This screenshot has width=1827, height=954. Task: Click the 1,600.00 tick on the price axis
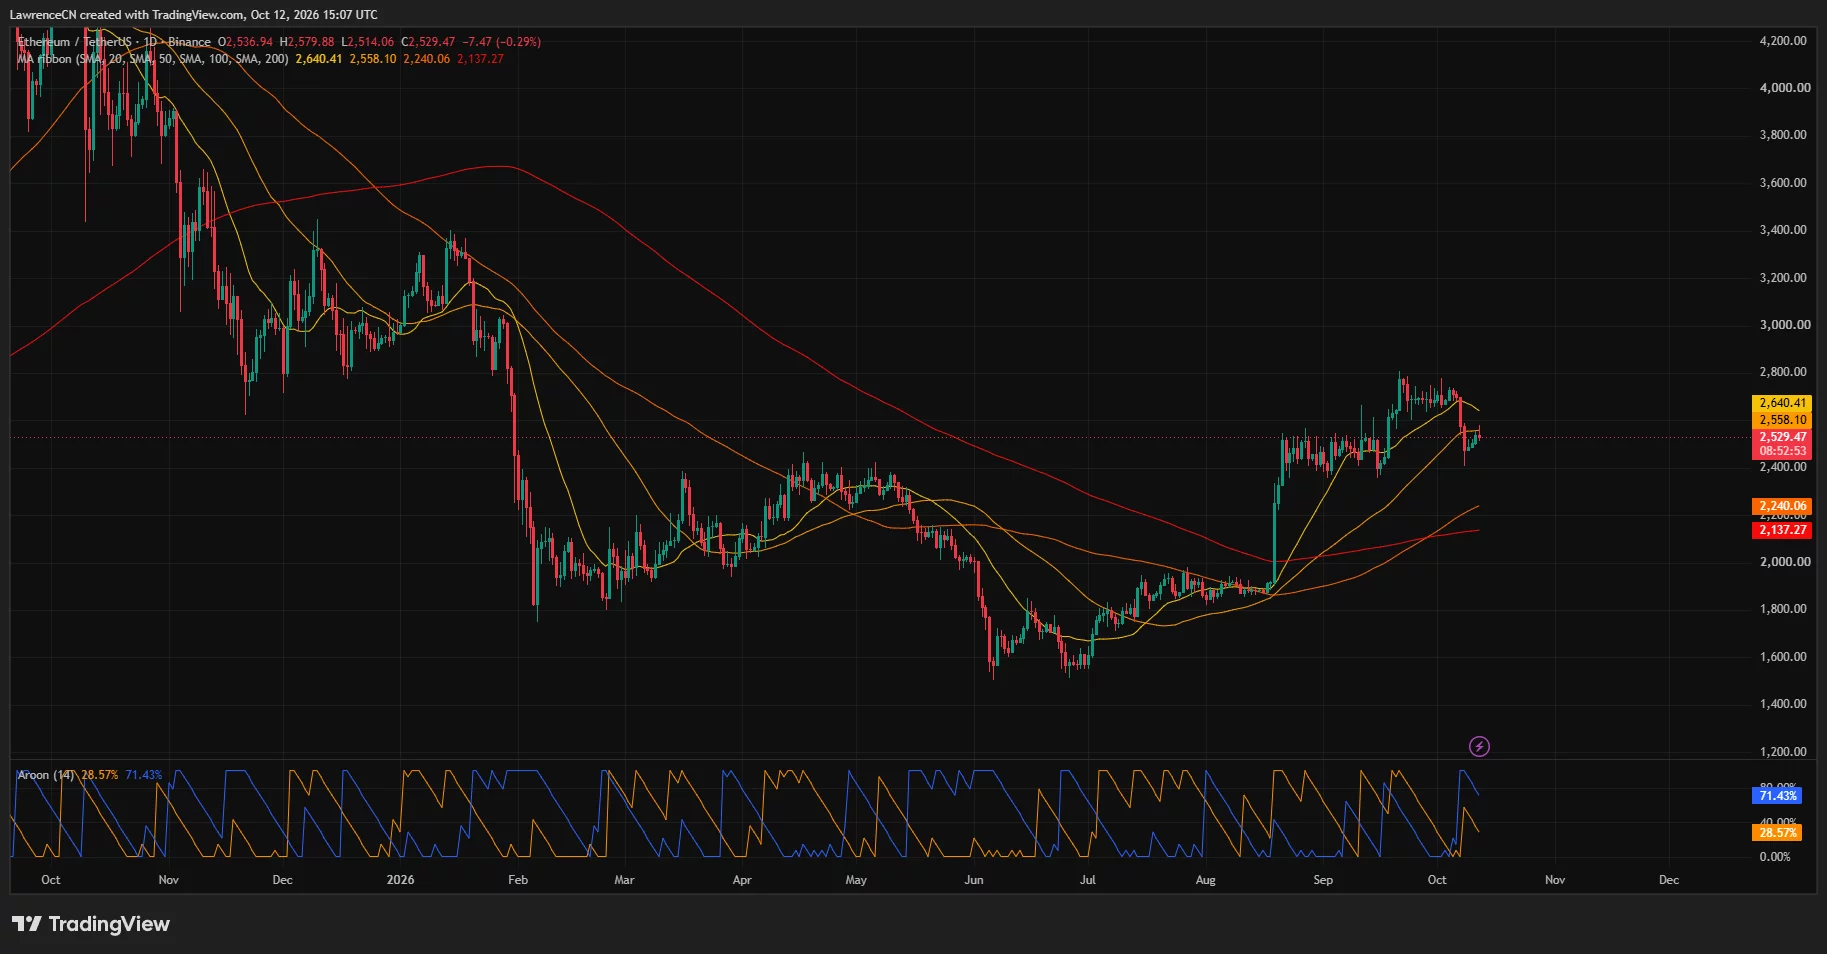coord(1783,657)
